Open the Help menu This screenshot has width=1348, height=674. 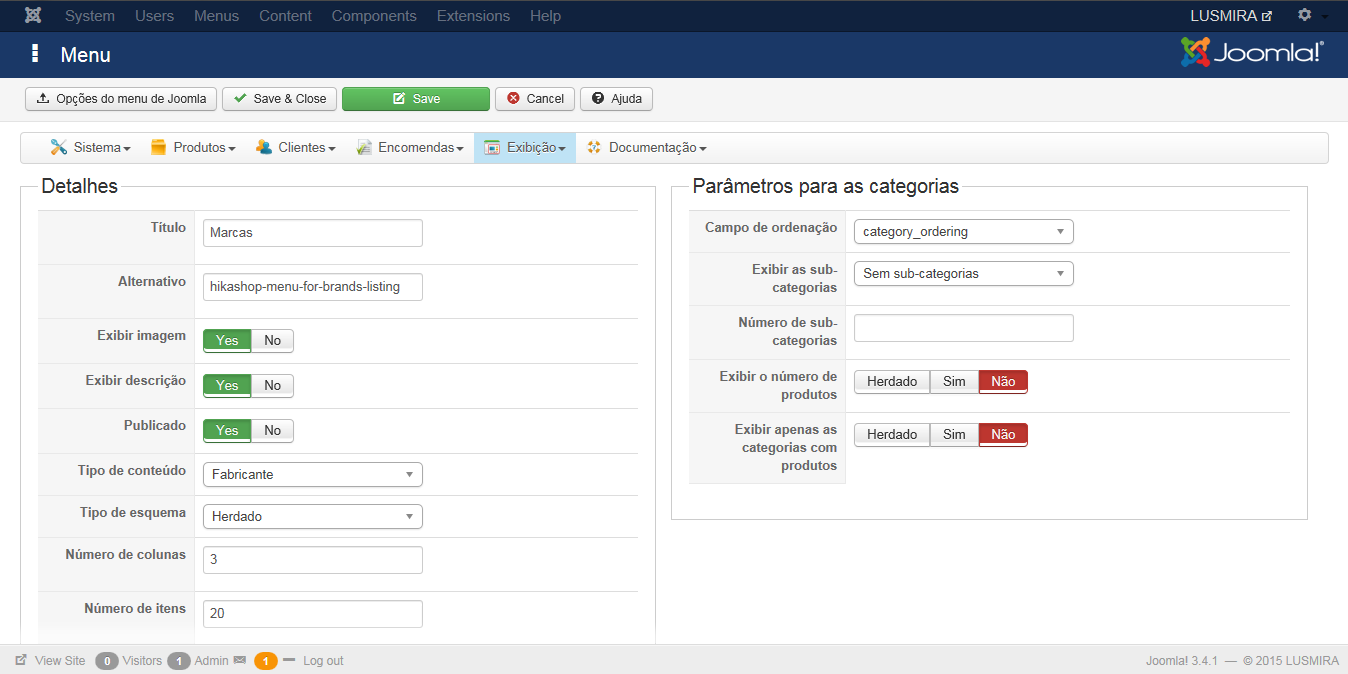(546, 16)
